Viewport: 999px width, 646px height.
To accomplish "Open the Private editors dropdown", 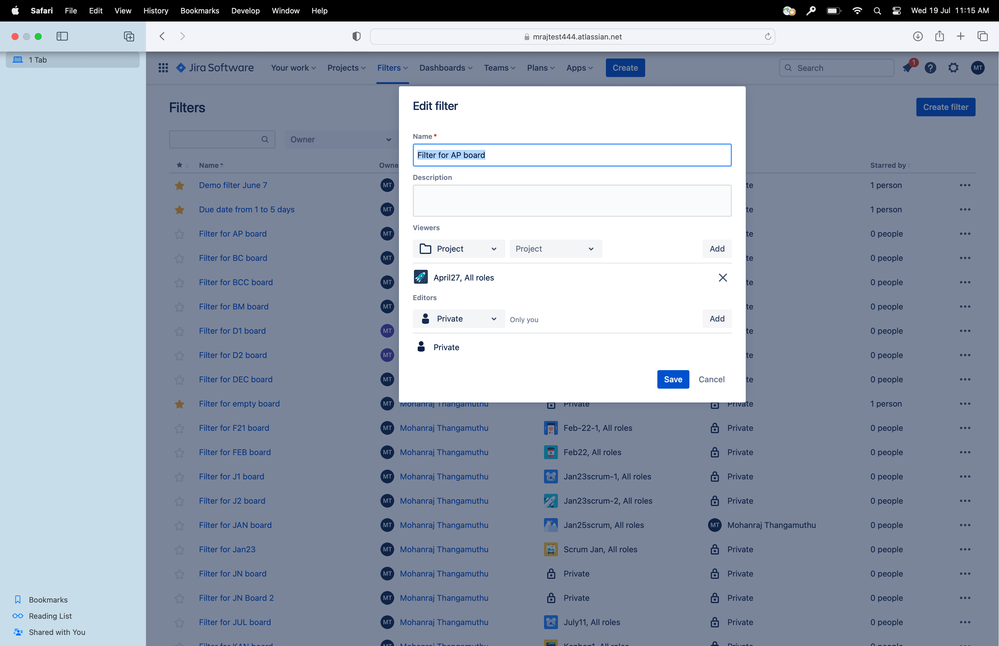I will pos(458,318).
